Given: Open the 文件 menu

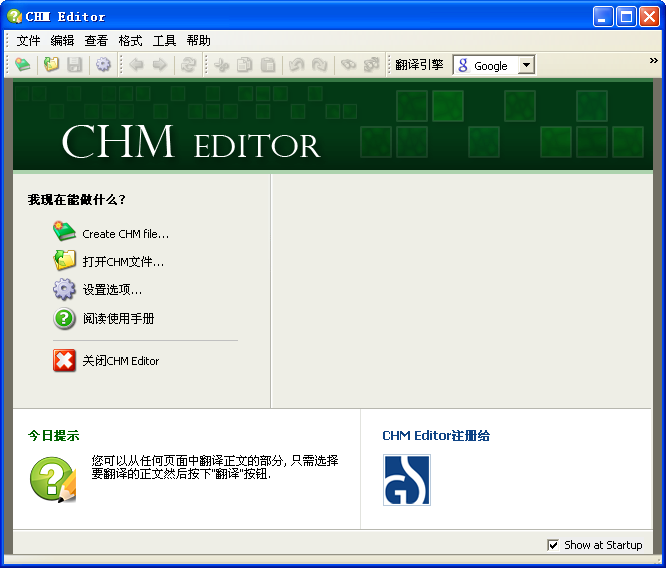Looking at the screenshot, I should coord(28,41).
